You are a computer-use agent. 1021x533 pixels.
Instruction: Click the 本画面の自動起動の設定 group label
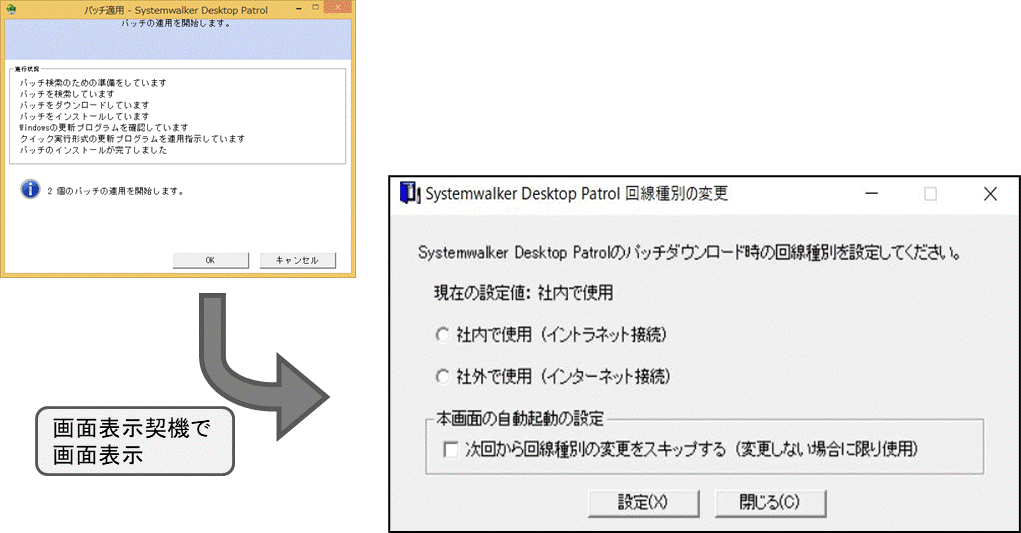point(514,417)
